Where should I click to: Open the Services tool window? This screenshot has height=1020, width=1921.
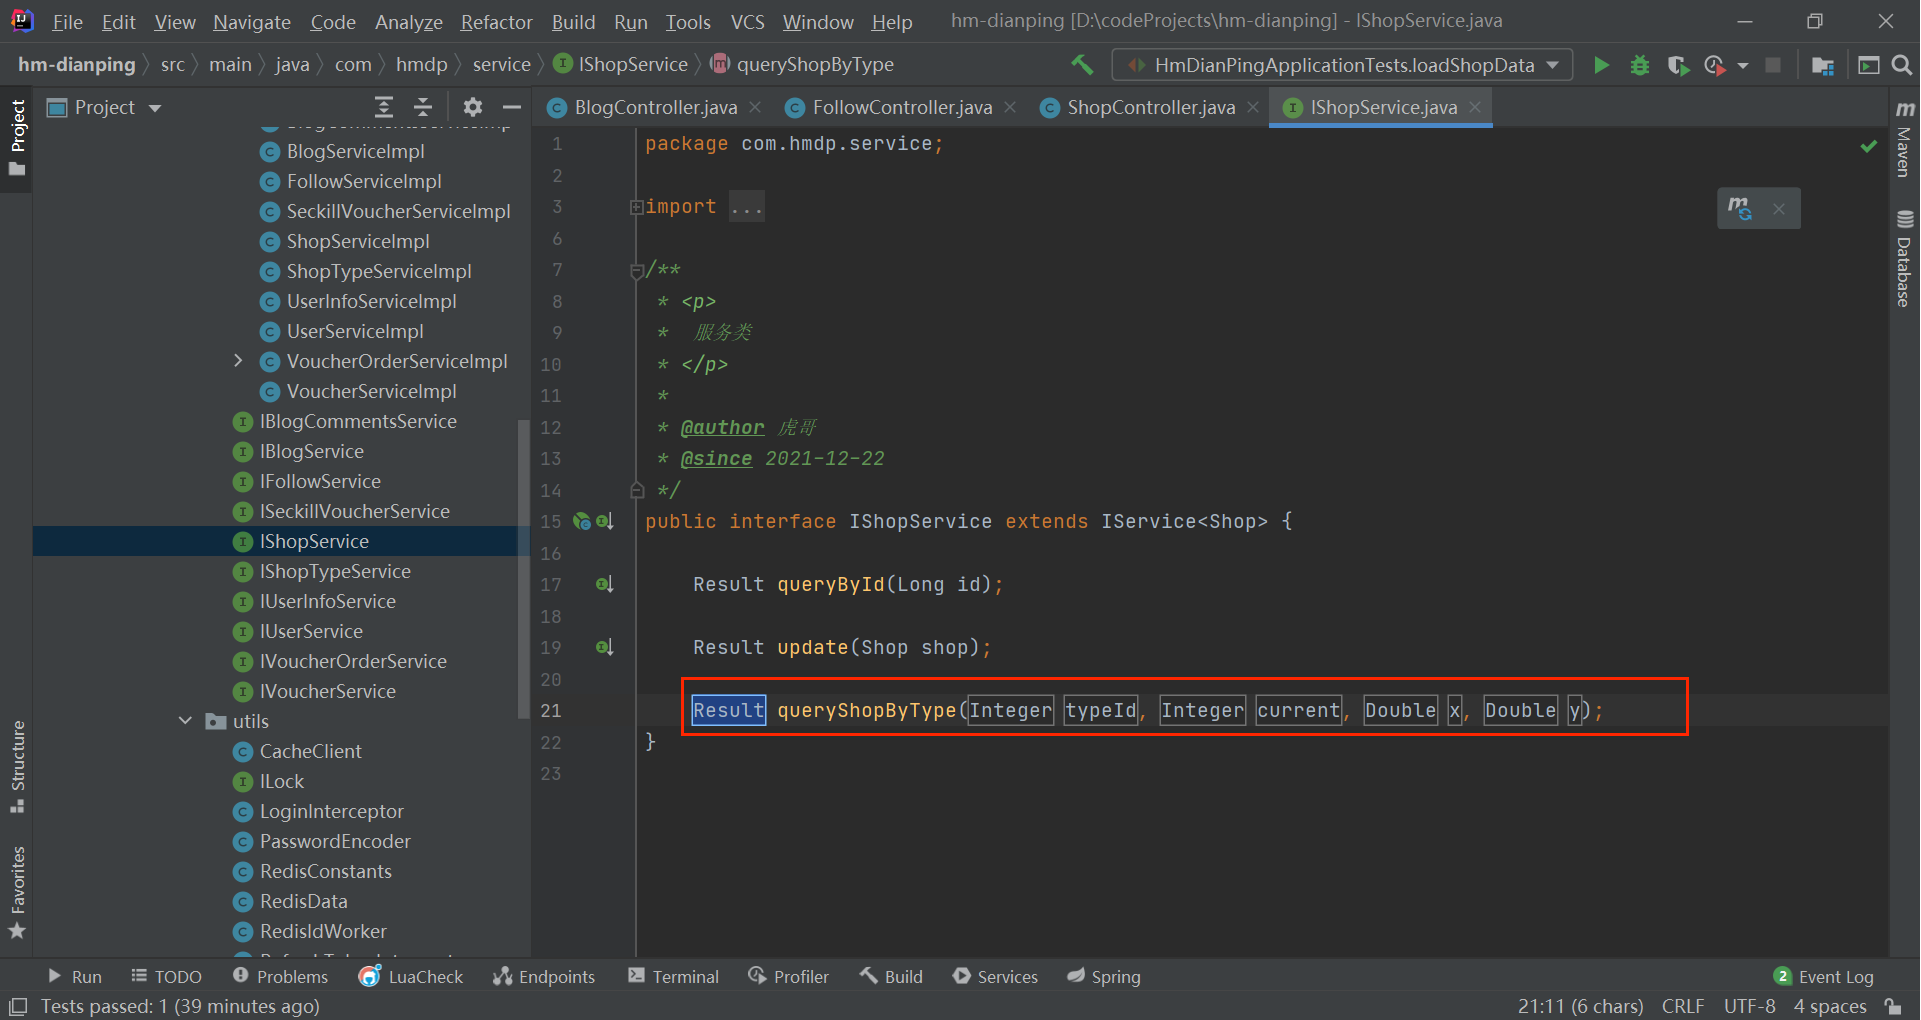pos(995,977)
